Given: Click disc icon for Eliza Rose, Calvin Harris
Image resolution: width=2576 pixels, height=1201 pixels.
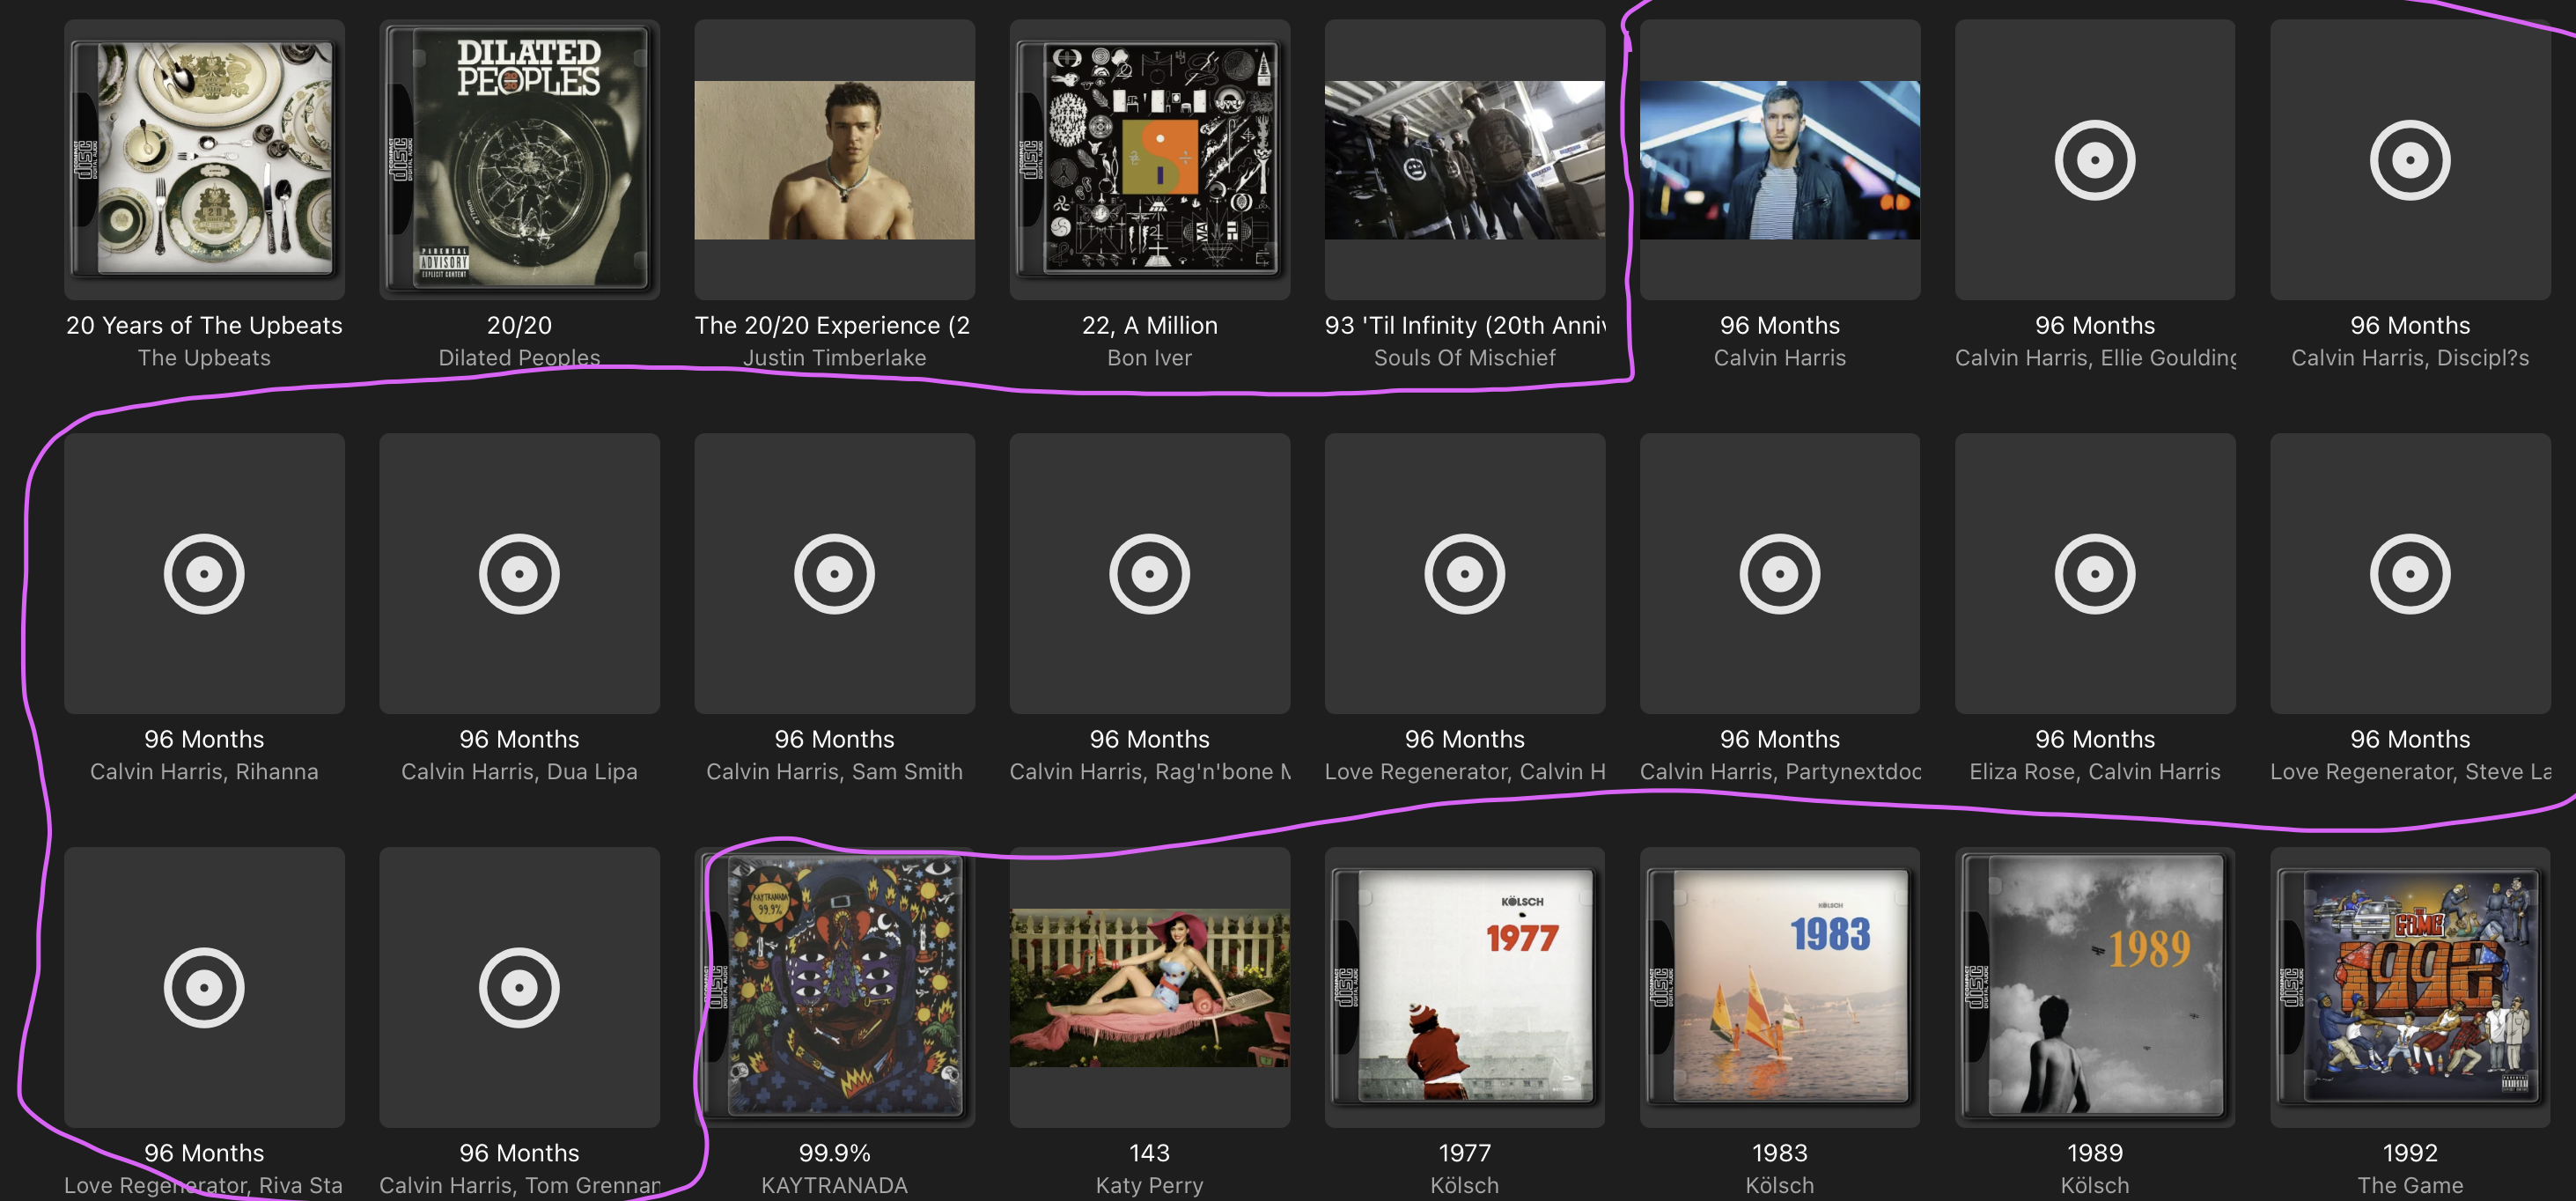Looking at the screenshot, I should (2094, 573).
